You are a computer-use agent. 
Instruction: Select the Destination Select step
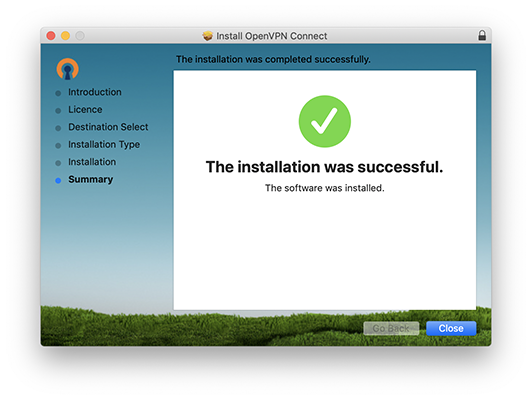coord(108,127)
